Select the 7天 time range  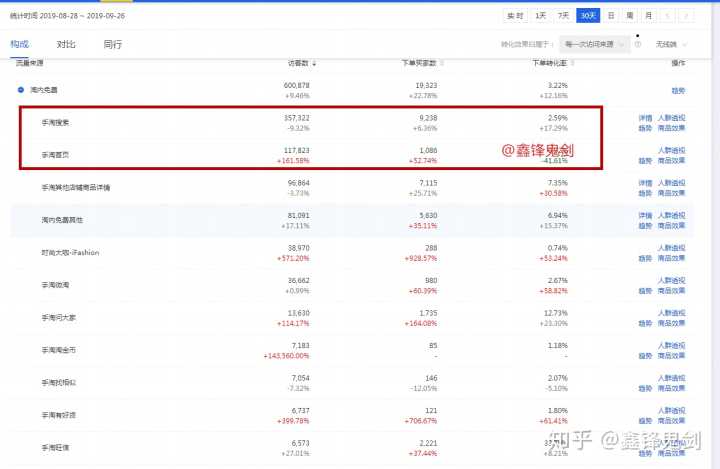pos(563,16)
